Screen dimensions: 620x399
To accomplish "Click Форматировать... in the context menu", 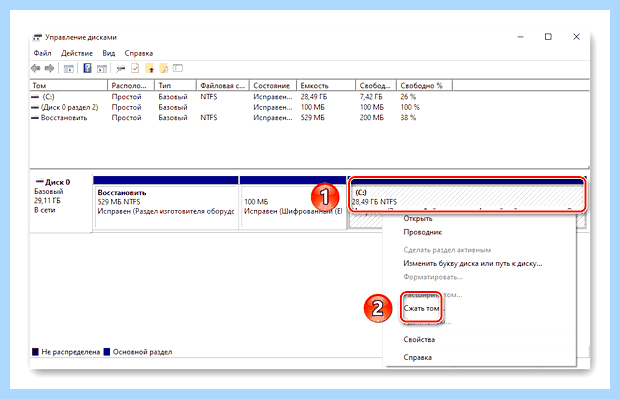I will click(433, 277).
